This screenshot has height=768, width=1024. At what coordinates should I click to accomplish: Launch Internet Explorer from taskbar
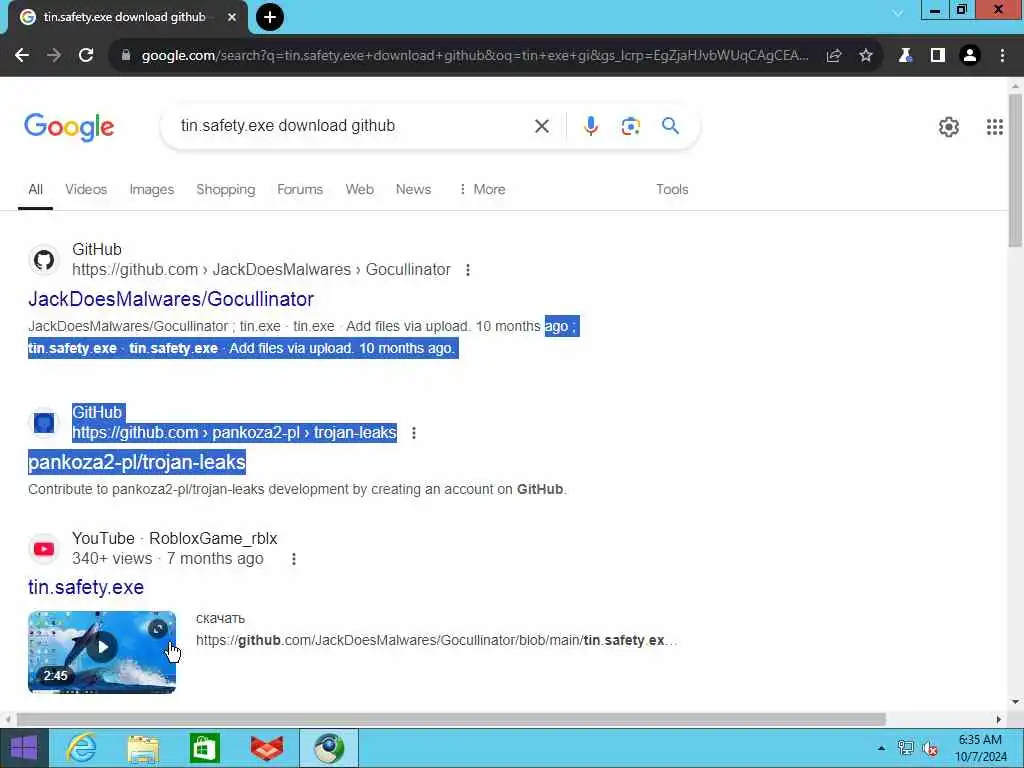82,748
